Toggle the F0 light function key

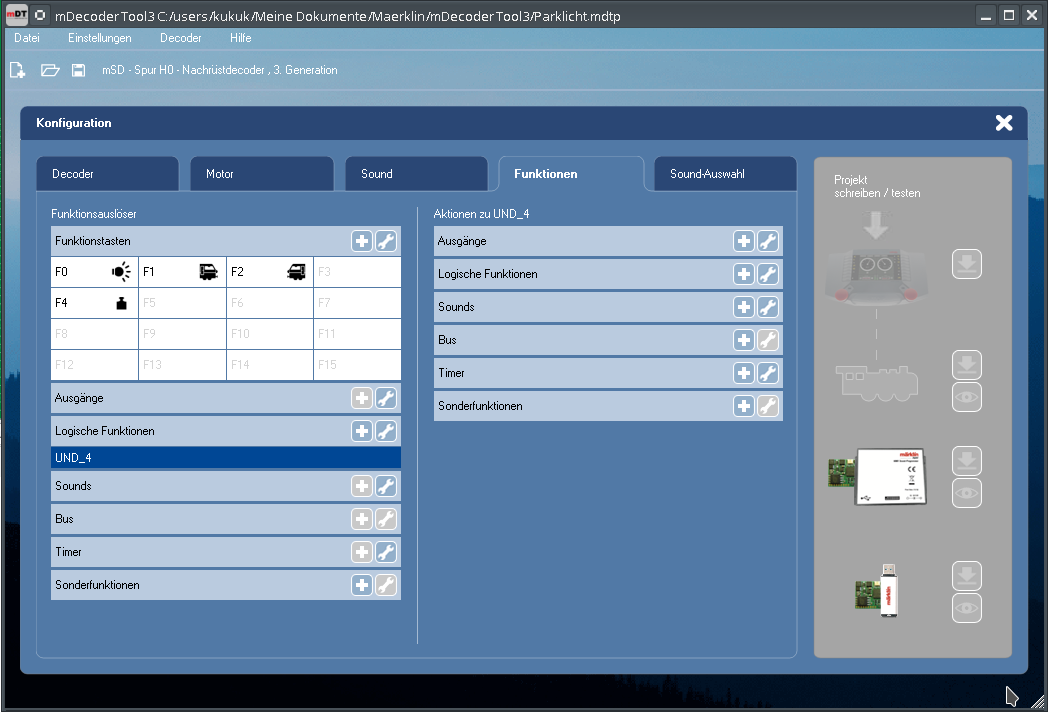point(94,272)
